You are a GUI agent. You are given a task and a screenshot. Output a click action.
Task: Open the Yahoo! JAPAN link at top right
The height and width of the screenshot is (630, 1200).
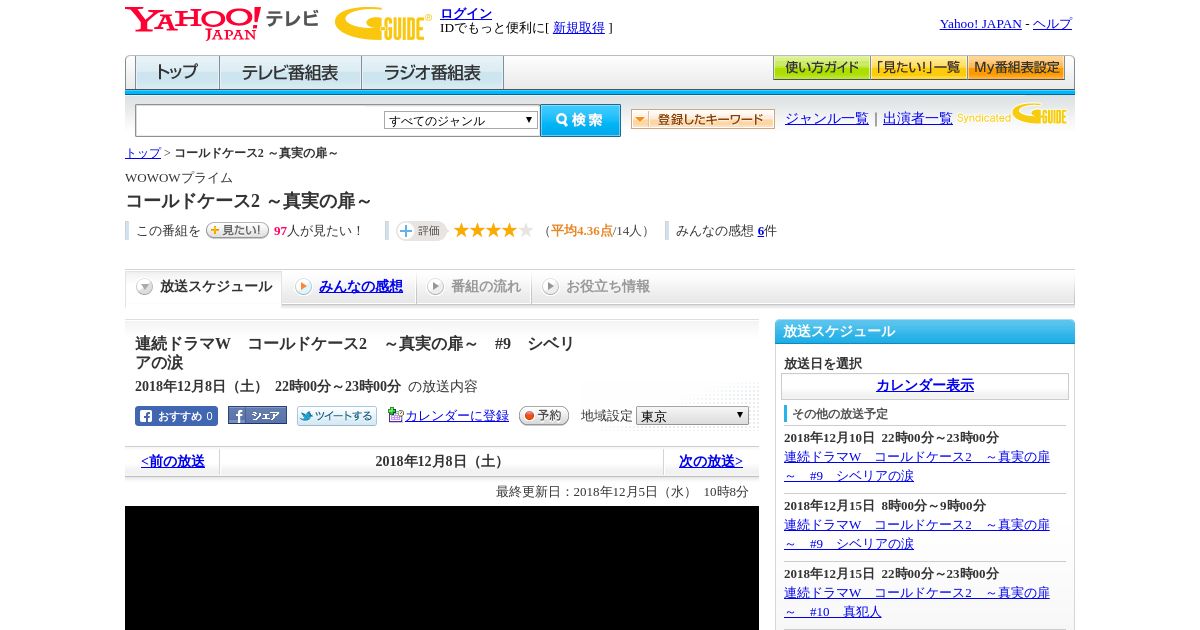pyautogui.click(x=981, y=24)
